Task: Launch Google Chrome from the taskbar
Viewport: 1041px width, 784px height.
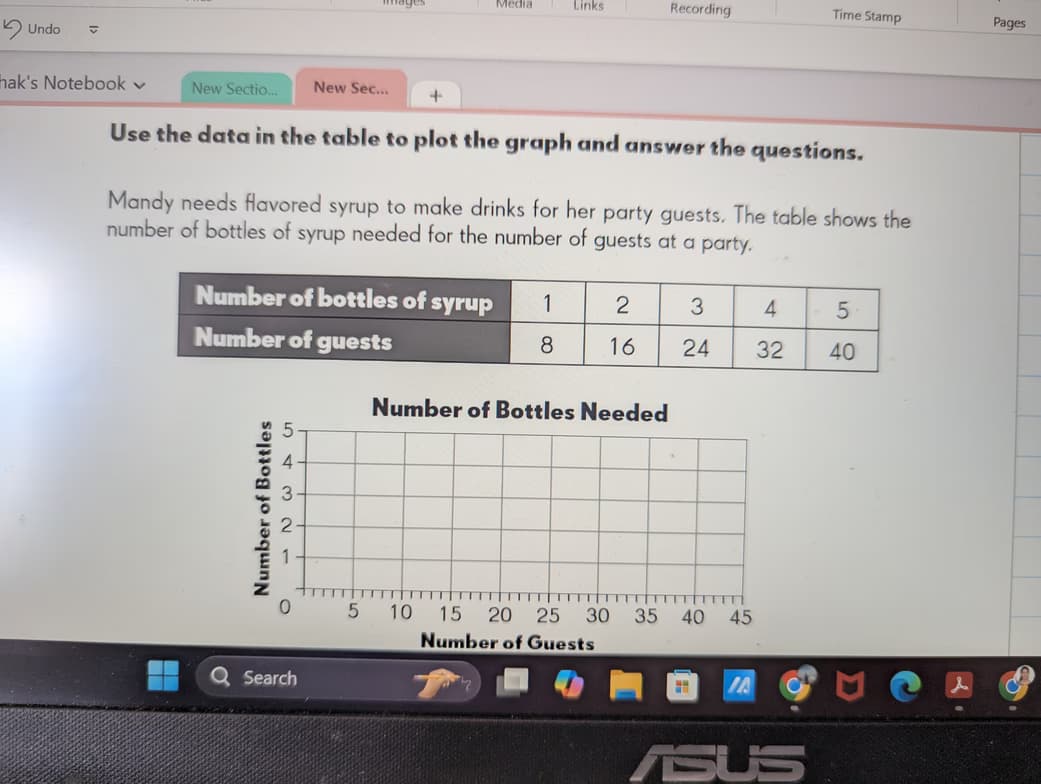Action: [795, 678]
